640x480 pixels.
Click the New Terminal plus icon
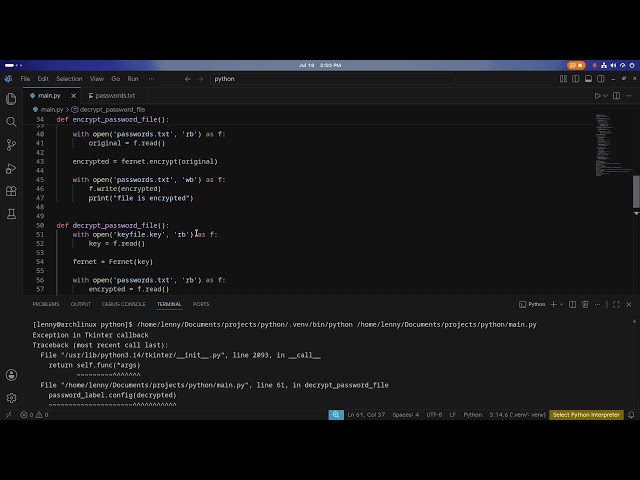coord(553,304)
